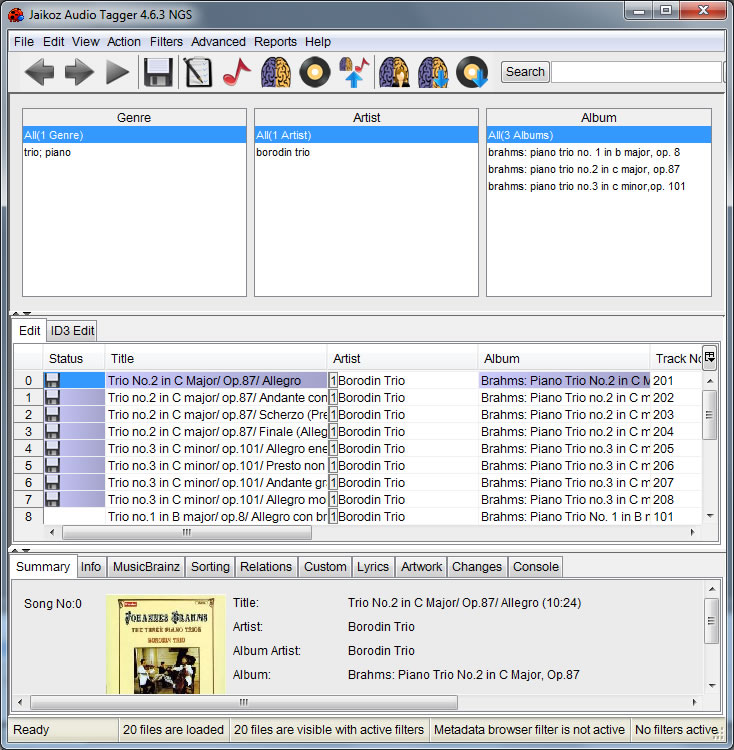Click the Search button
The width and height of the screenshot is (734, 750).
(x=525, y=72)
